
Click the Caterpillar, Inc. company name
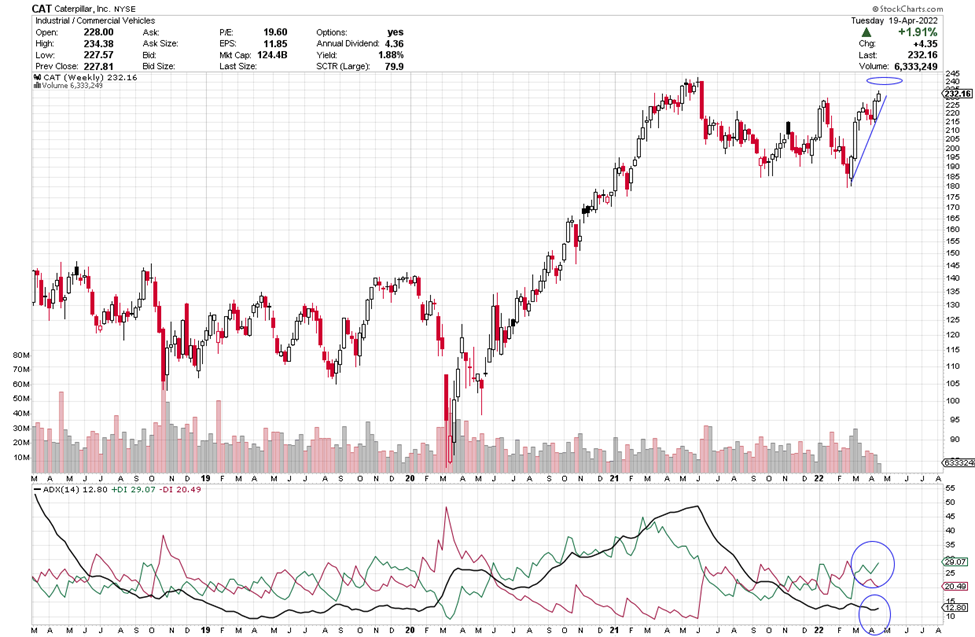pos(82,9)
